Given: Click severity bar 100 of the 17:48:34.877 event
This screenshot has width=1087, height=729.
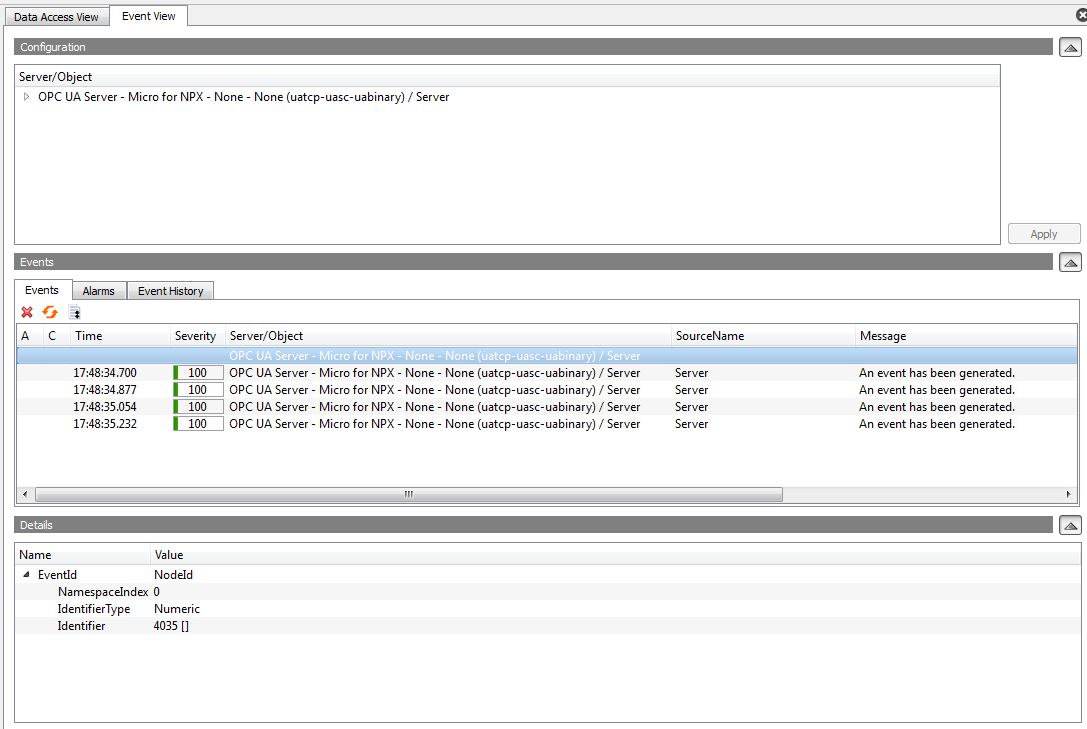Looking at the screenshot, I should 198,390.
